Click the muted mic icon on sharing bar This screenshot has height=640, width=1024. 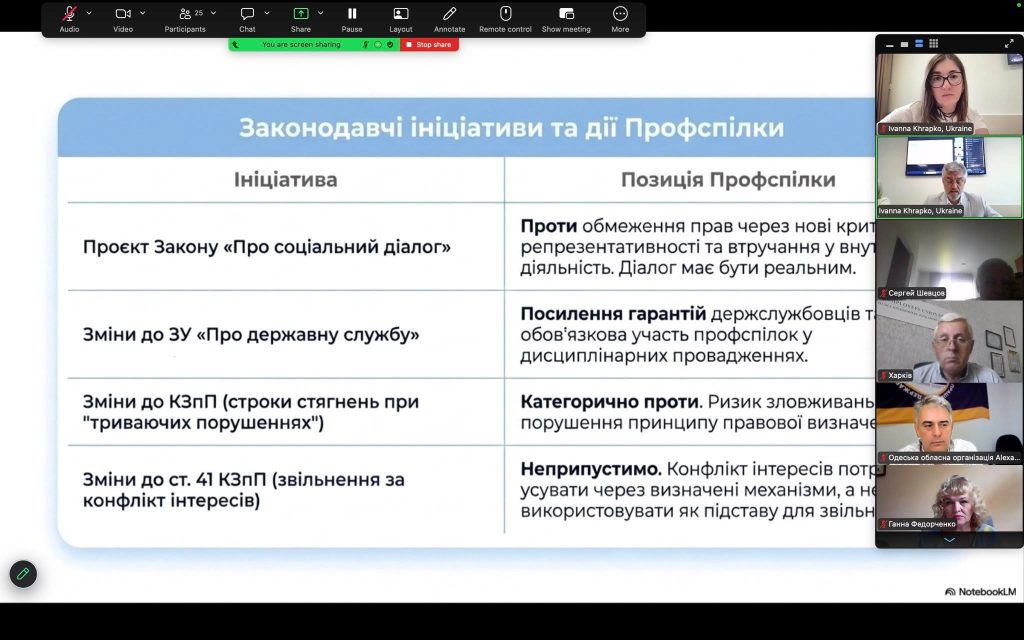tap(366, 44)
